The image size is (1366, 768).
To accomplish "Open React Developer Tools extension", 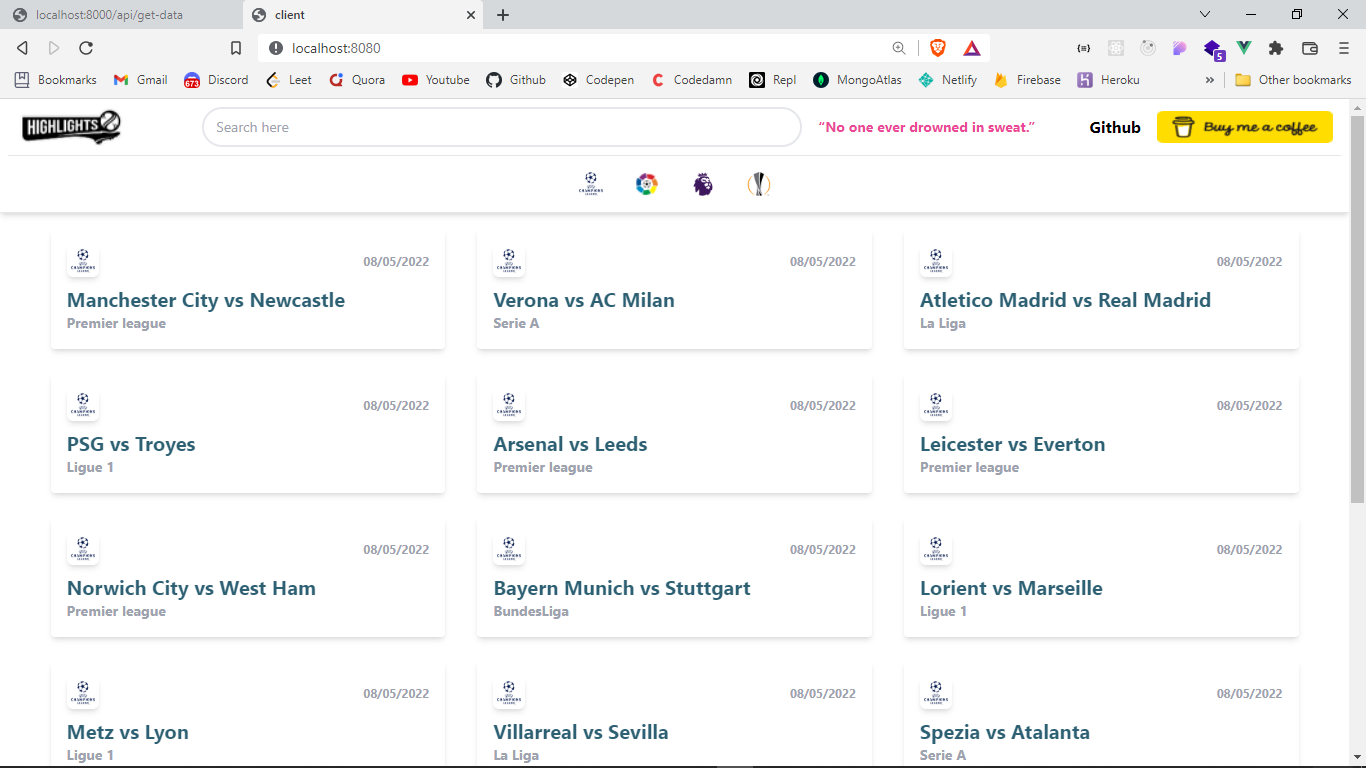I will pyautogui.click(x=1116, y=48).
